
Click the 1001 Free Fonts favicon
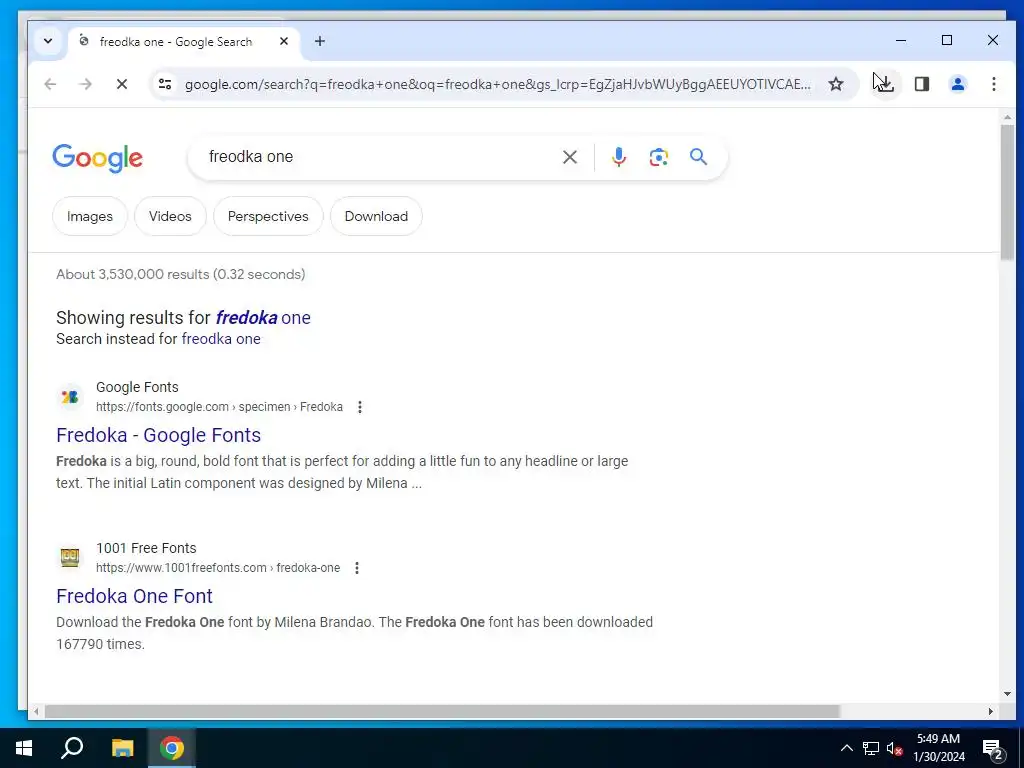[70, 557]
